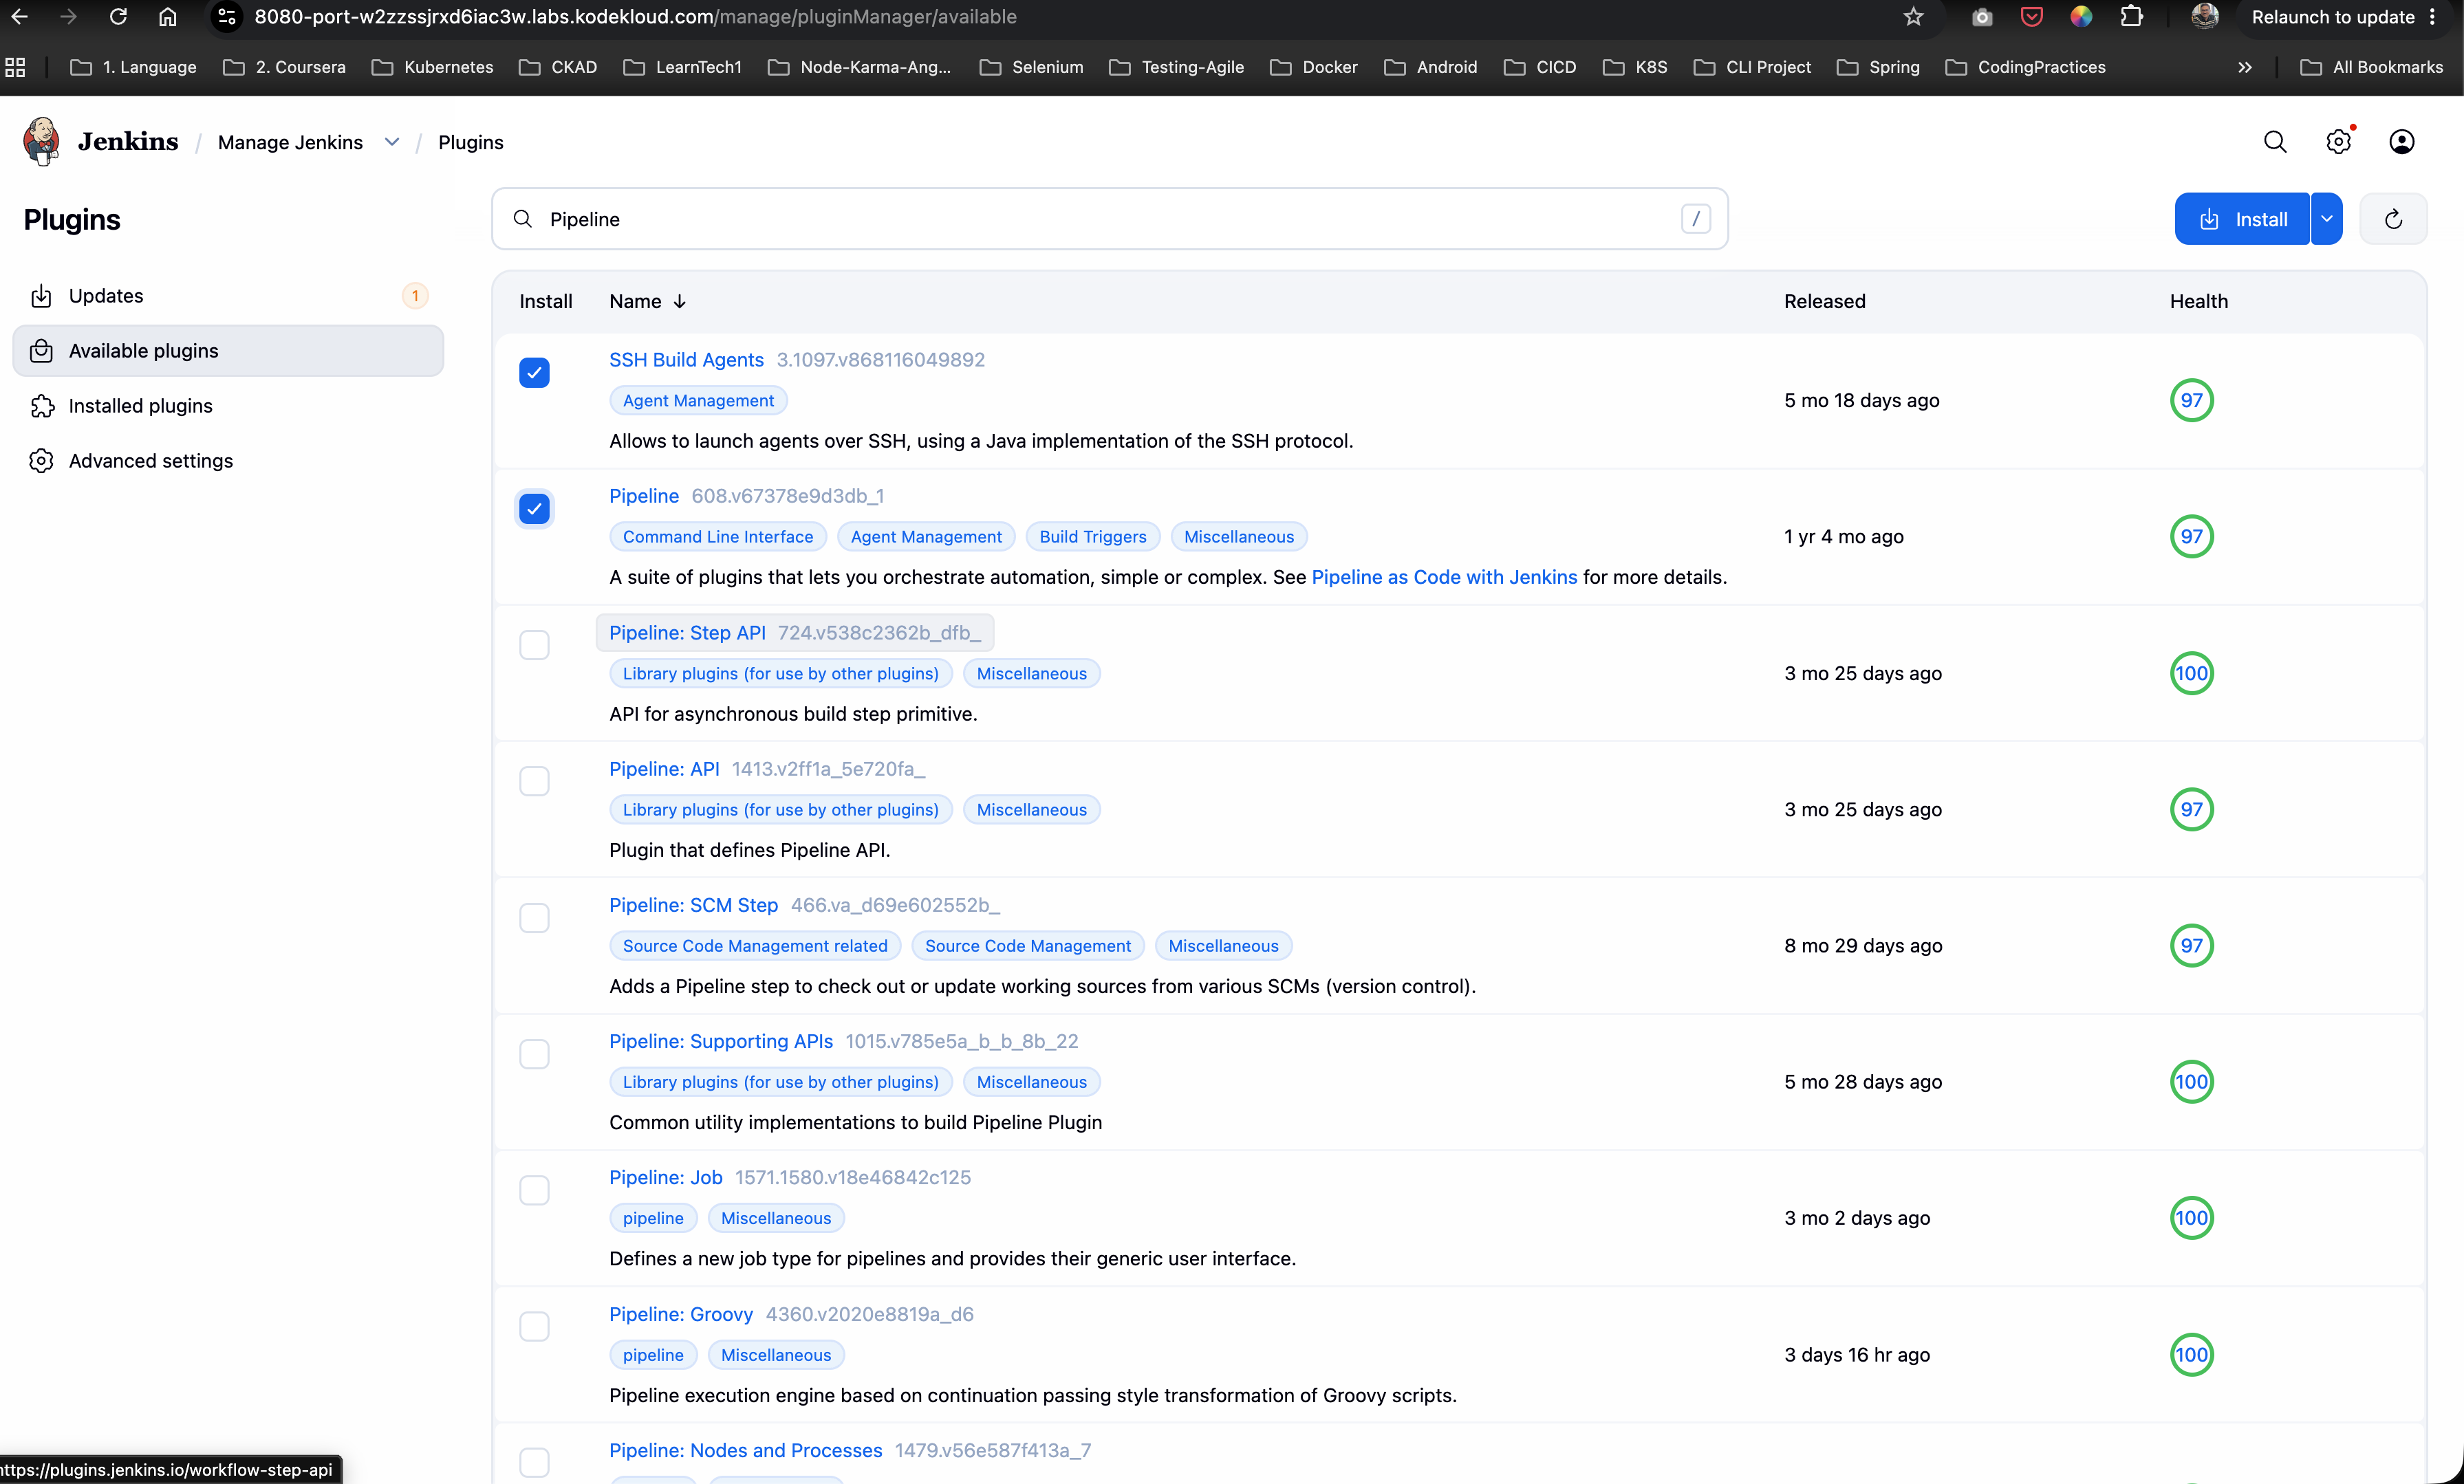Click the health score 97 for Pipeline: SCM Step
This screenshot has height=1484, width=2464.
[x=2191, y=946]
